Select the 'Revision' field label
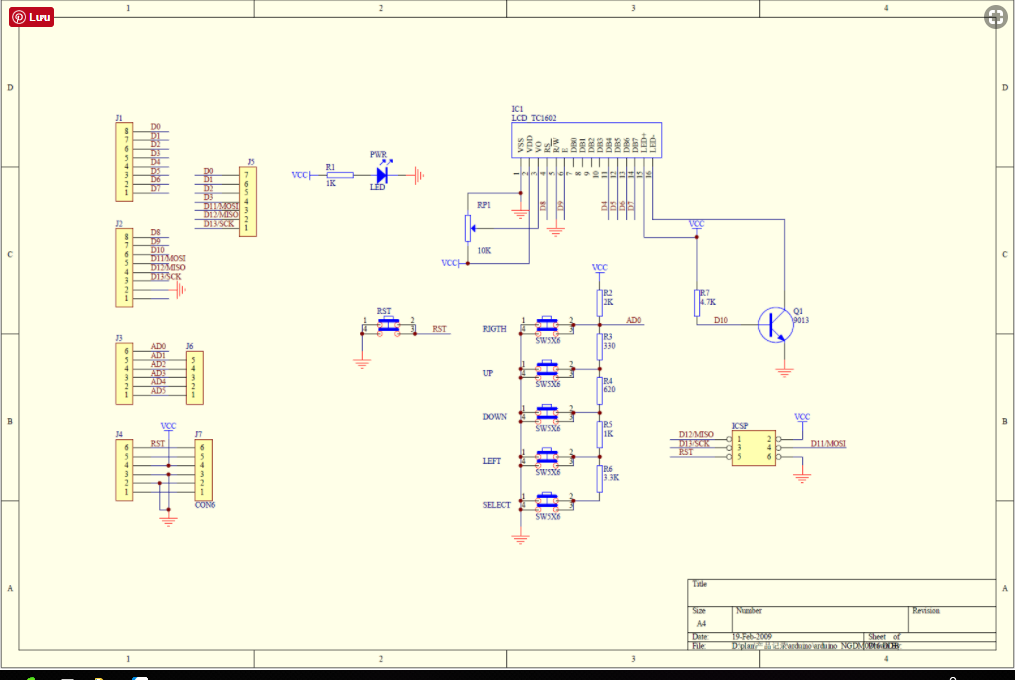The image size is (1015, 680). click(926, 611)
